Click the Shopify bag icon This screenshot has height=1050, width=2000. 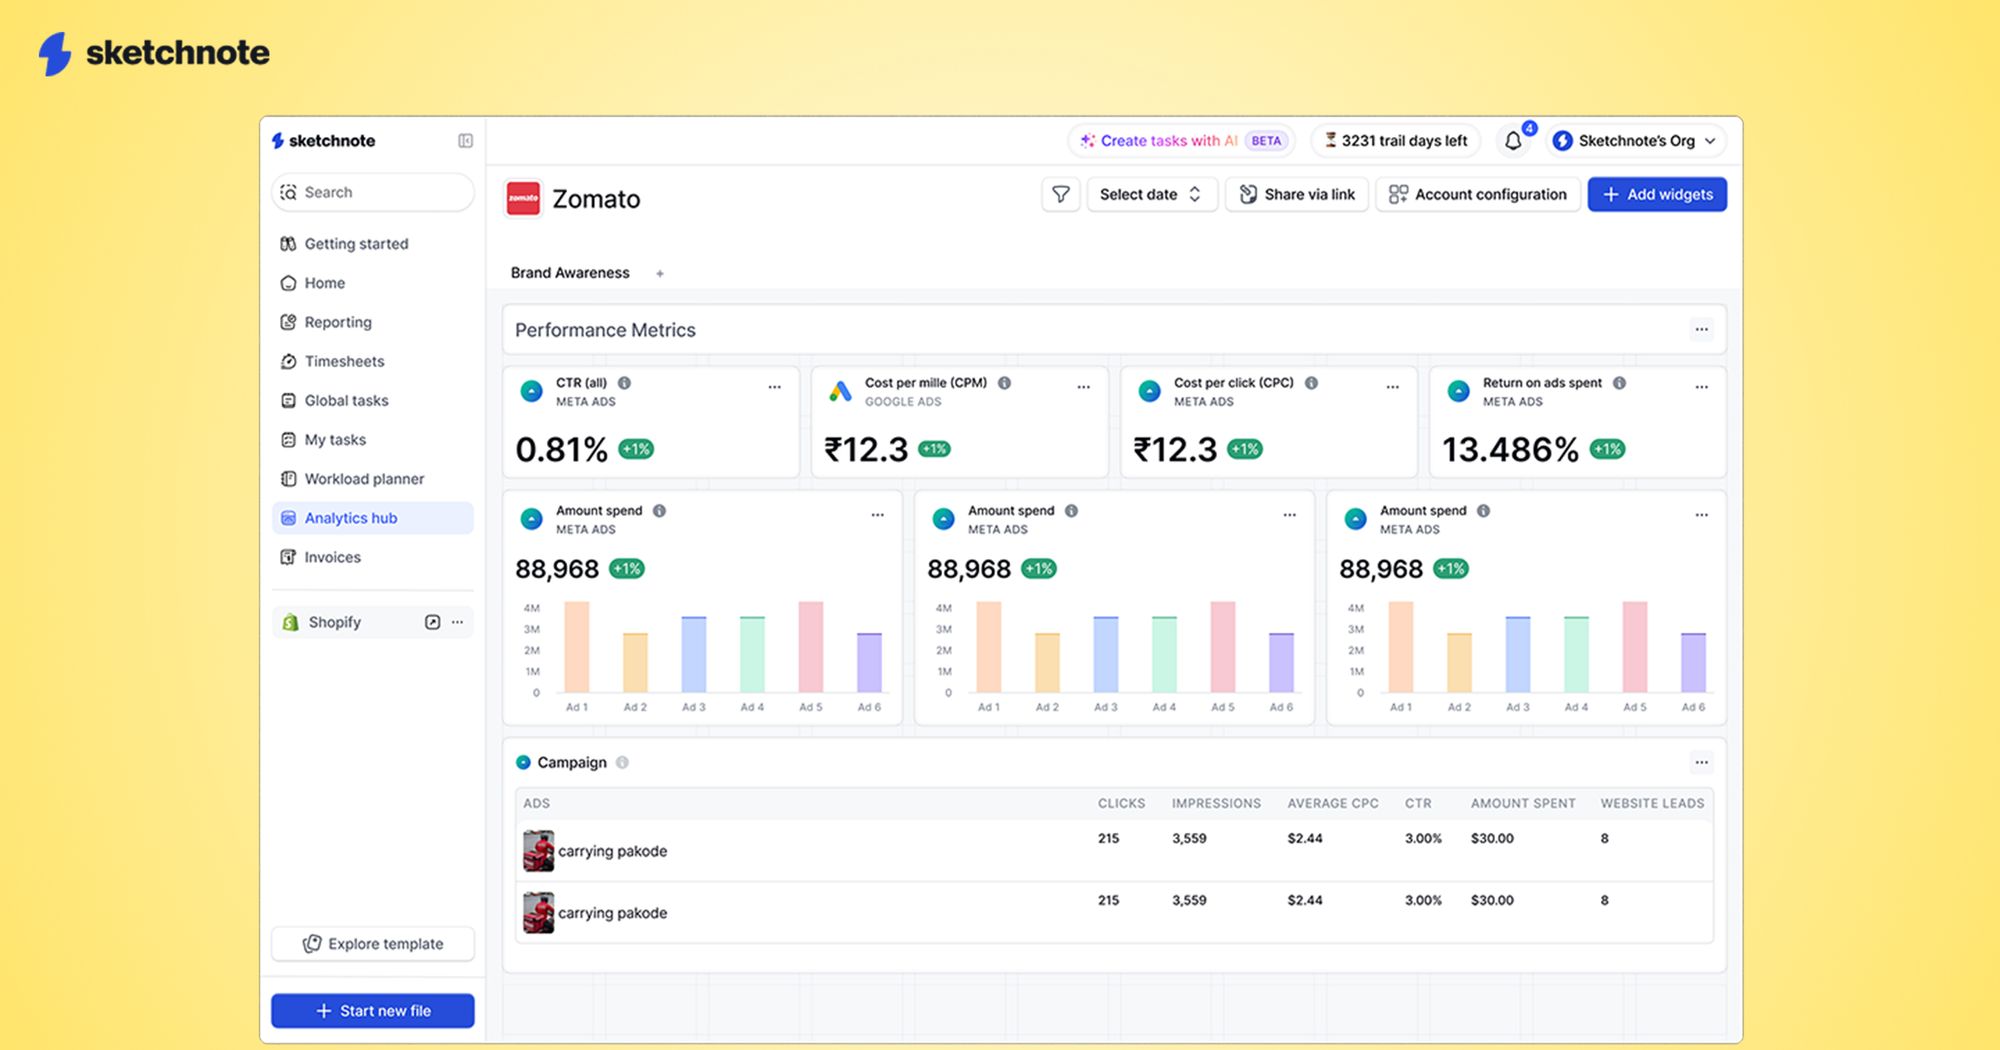tap(290, 622)
